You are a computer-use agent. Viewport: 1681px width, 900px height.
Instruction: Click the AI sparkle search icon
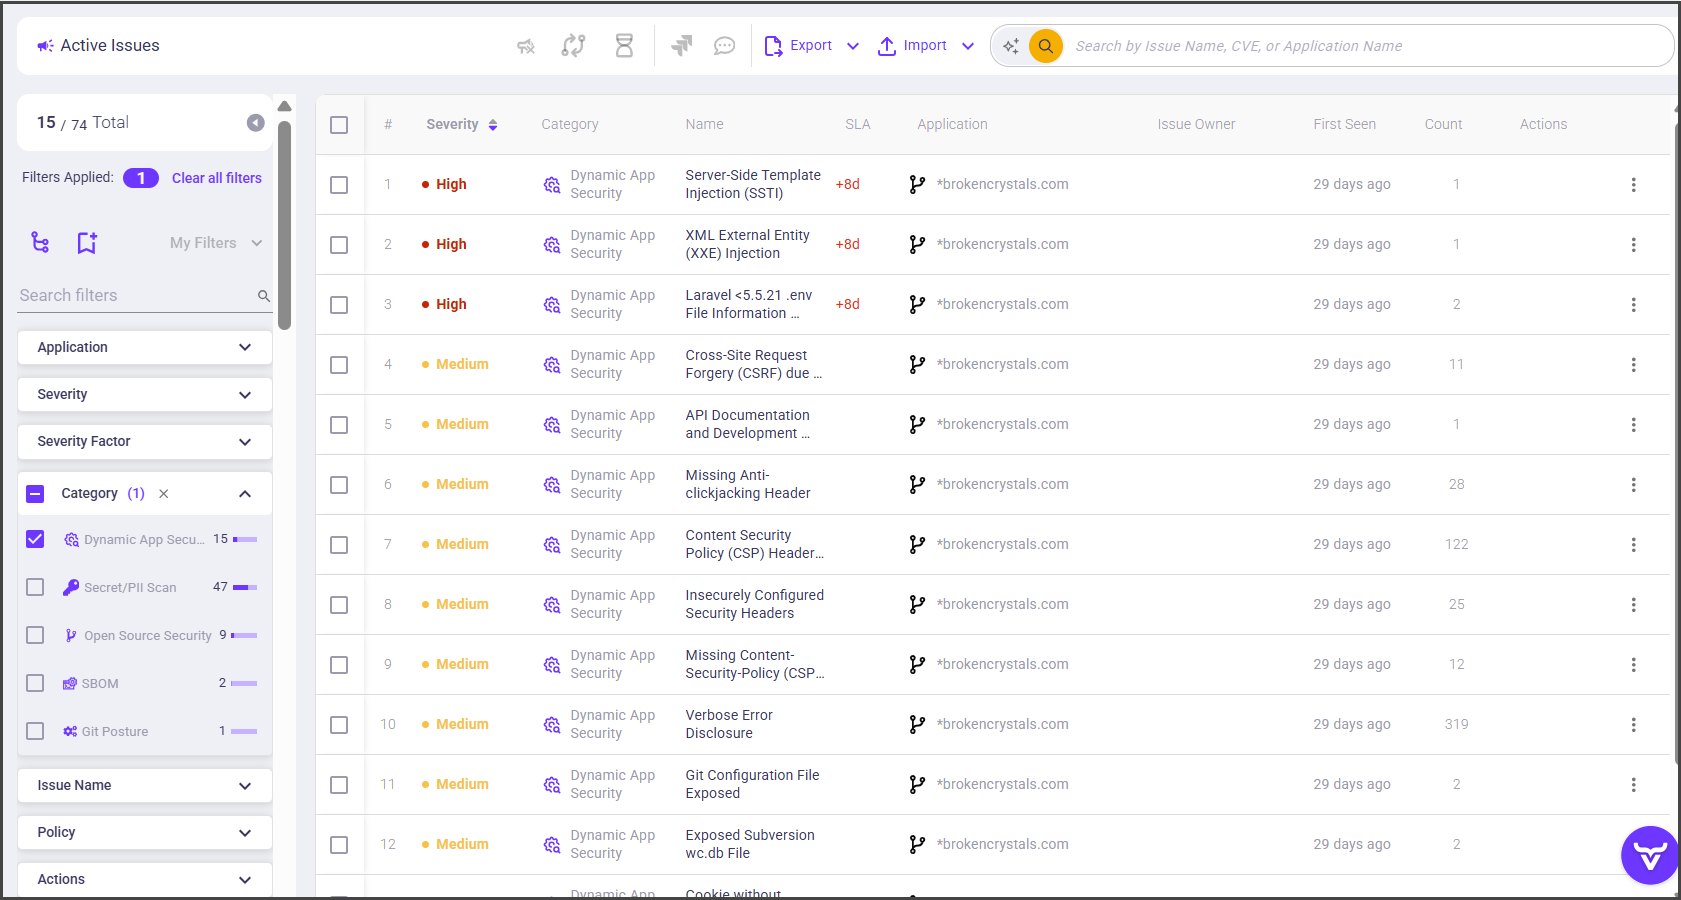click(x=1011, y=46)
